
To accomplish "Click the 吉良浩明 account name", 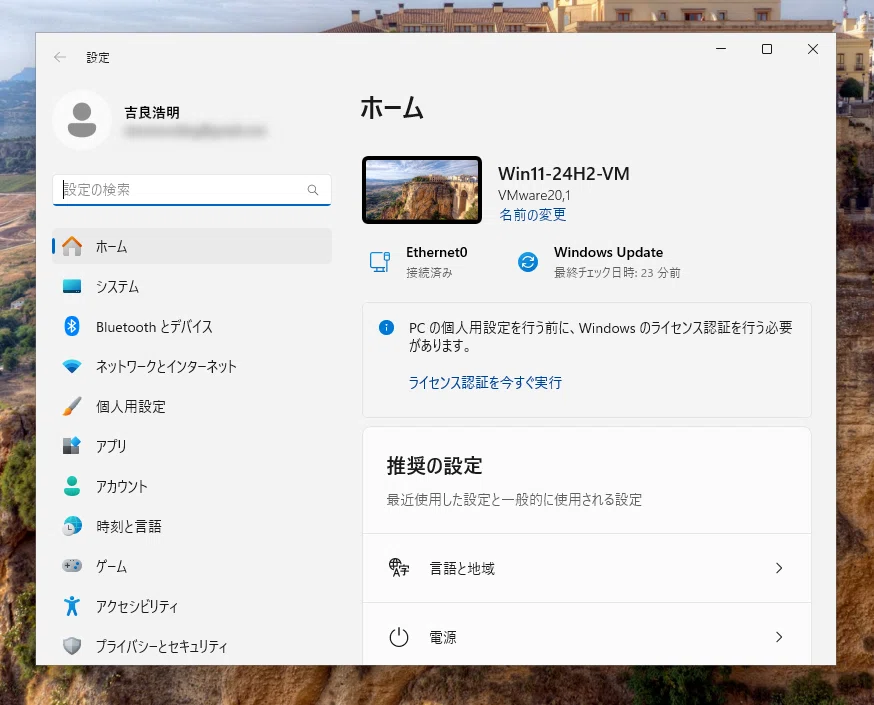I will 152,113.
